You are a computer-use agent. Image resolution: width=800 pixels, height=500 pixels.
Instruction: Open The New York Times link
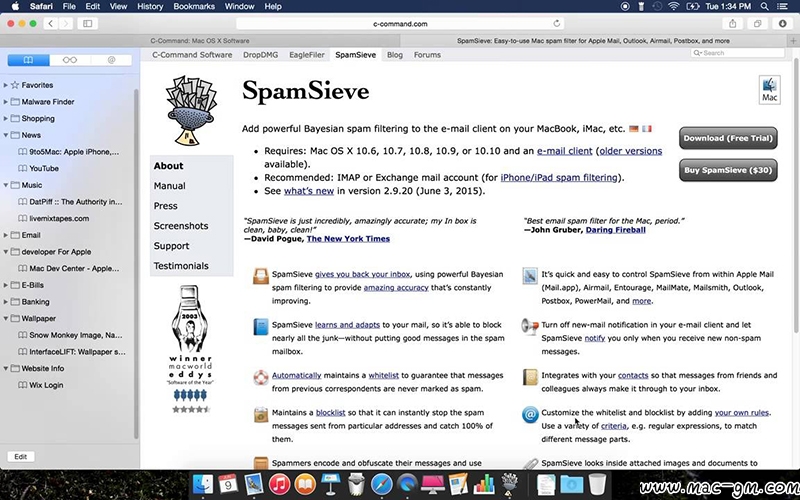click(348, 239)
